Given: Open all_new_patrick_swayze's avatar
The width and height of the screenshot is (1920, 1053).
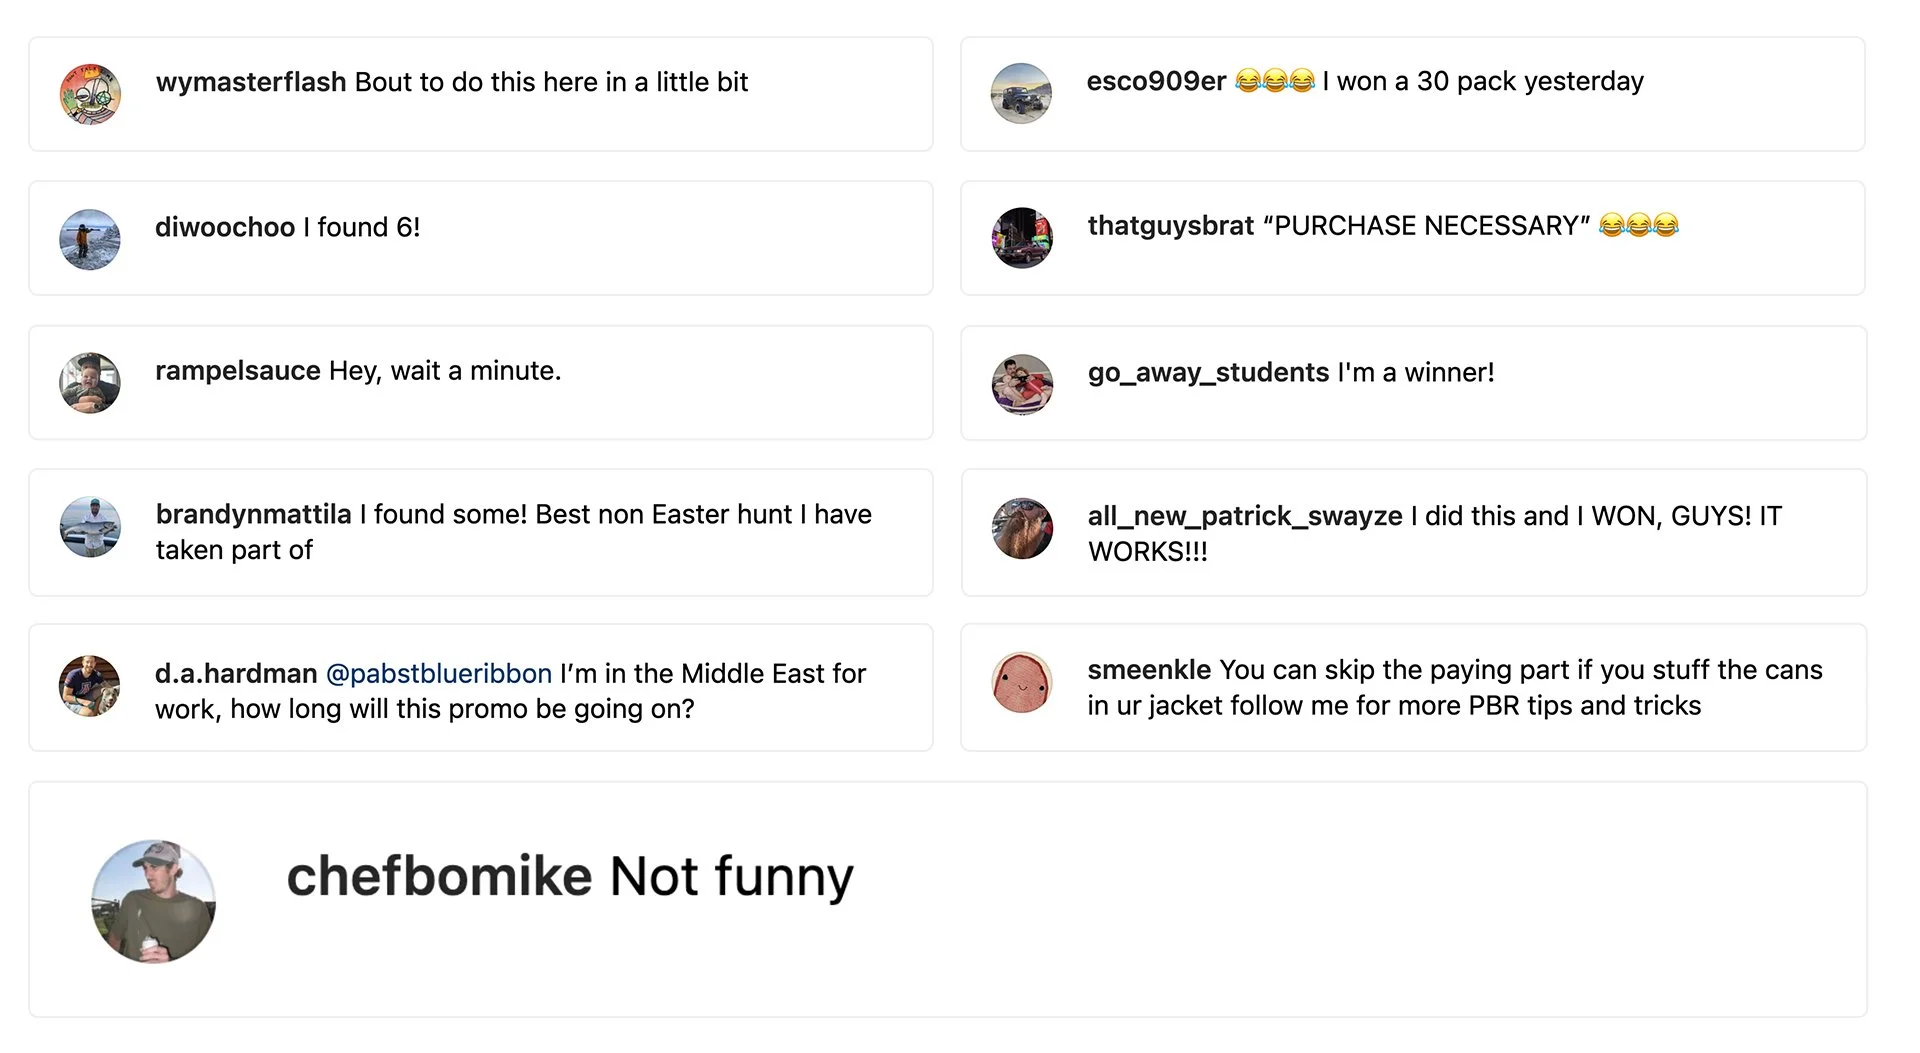Looking at the screenshot, I should click(1022, 528).
